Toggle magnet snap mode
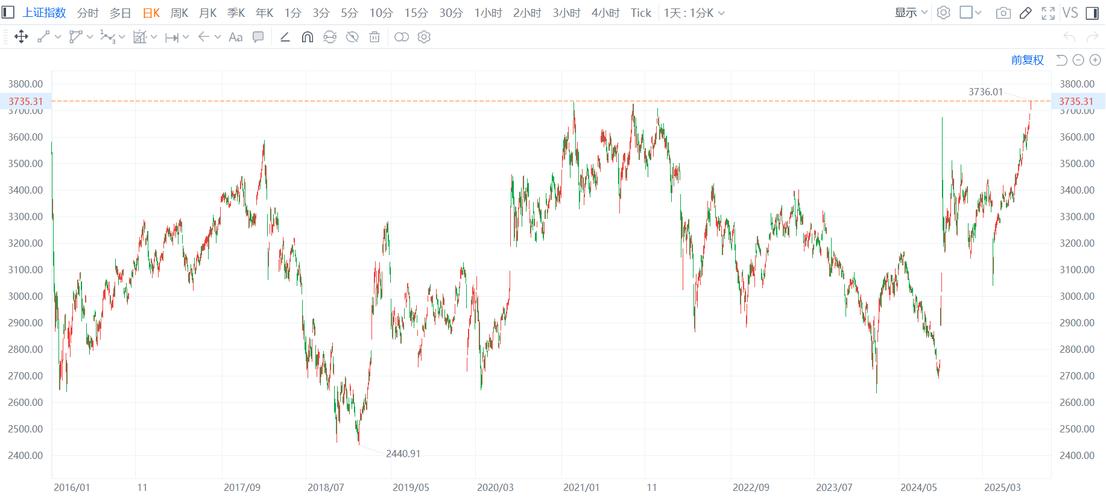The image size is (1106, 500). click(x=307, y=37)
